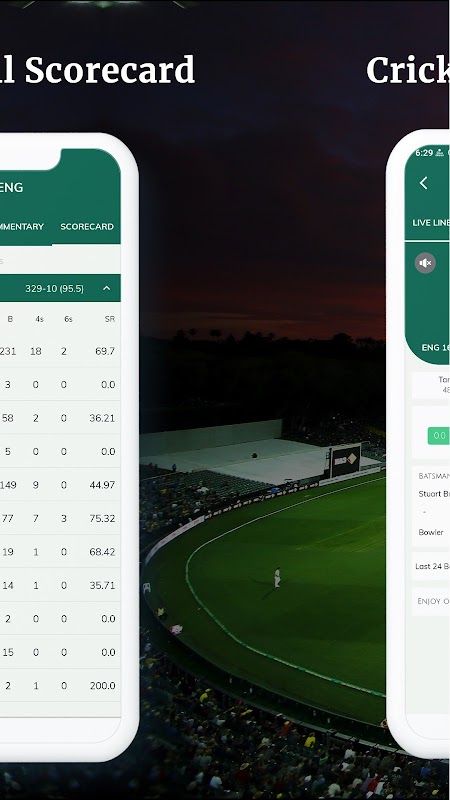Screen dimensions: 450x800
Task: Select the row with strike rate 75.32
Action: tap(60, 518)
